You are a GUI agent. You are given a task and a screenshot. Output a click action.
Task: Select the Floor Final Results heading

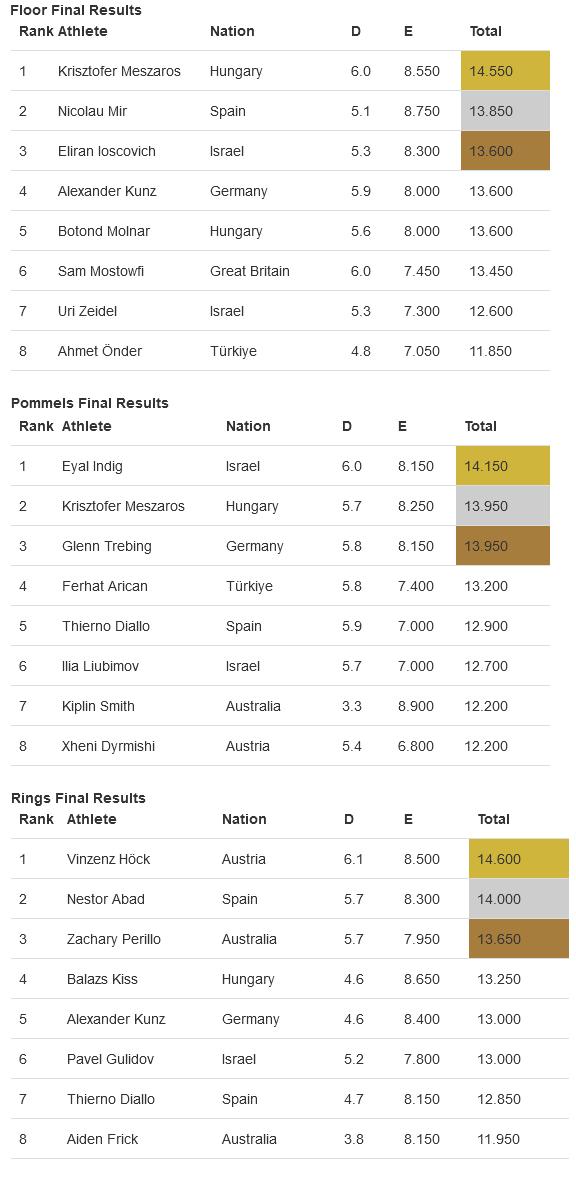(x=76, y=11)
